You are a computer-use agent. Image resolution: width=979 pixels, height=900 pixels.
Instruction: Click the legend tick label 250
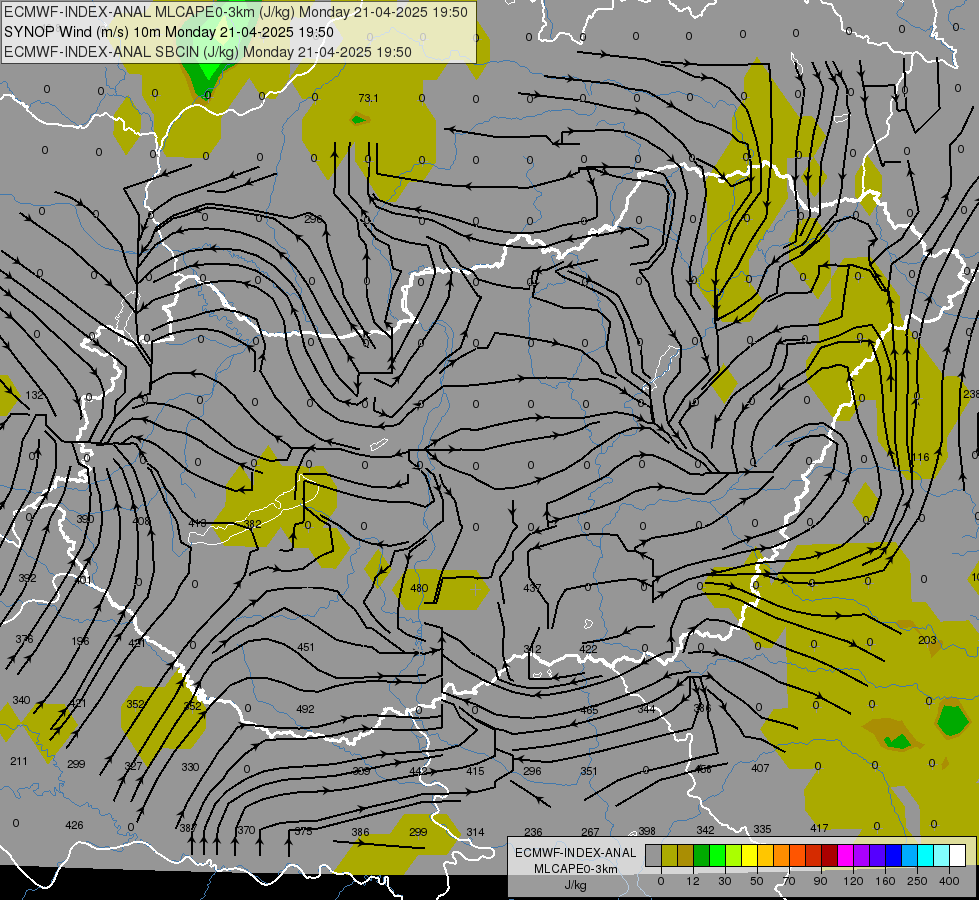(x=917, y=881)
